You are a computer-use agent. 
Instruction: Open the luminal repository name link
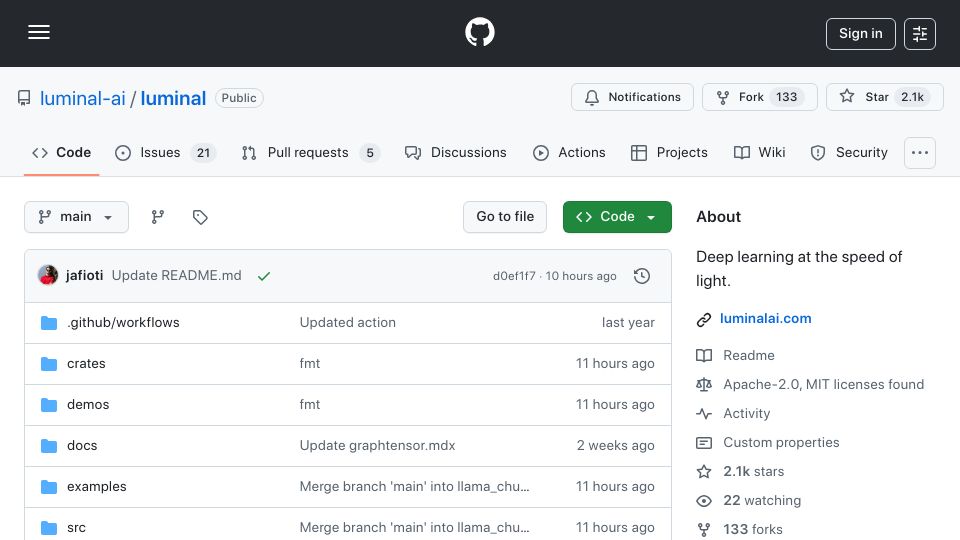173,98
